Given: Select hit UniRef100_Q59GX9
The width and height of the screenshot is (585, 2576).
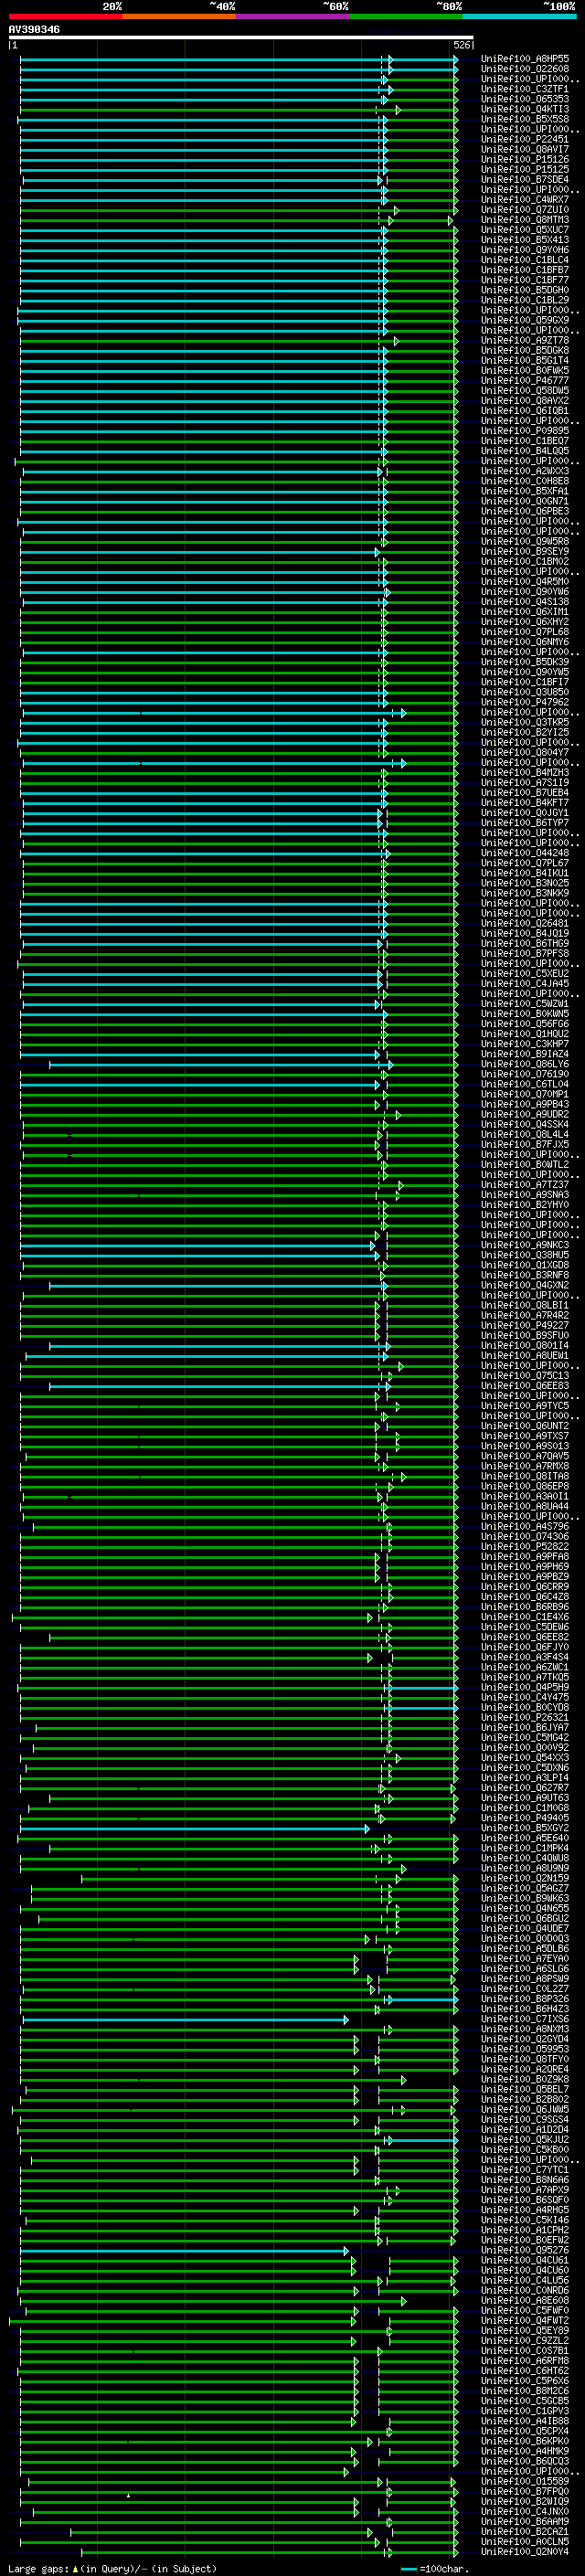Looking at the screenshot, I should (525, 320).
